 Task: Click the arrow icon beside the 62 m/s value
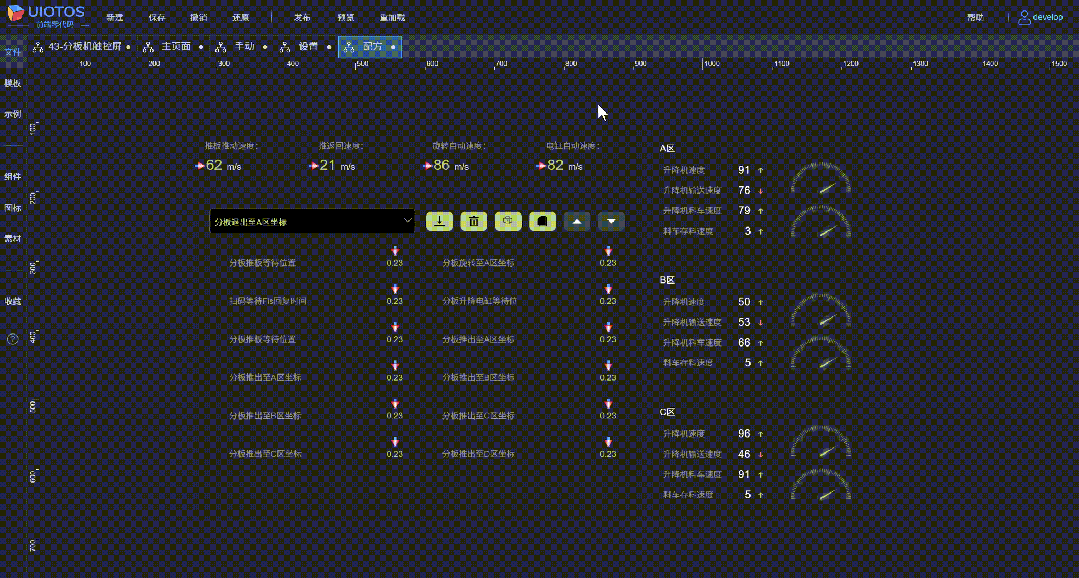coord(200,166)
